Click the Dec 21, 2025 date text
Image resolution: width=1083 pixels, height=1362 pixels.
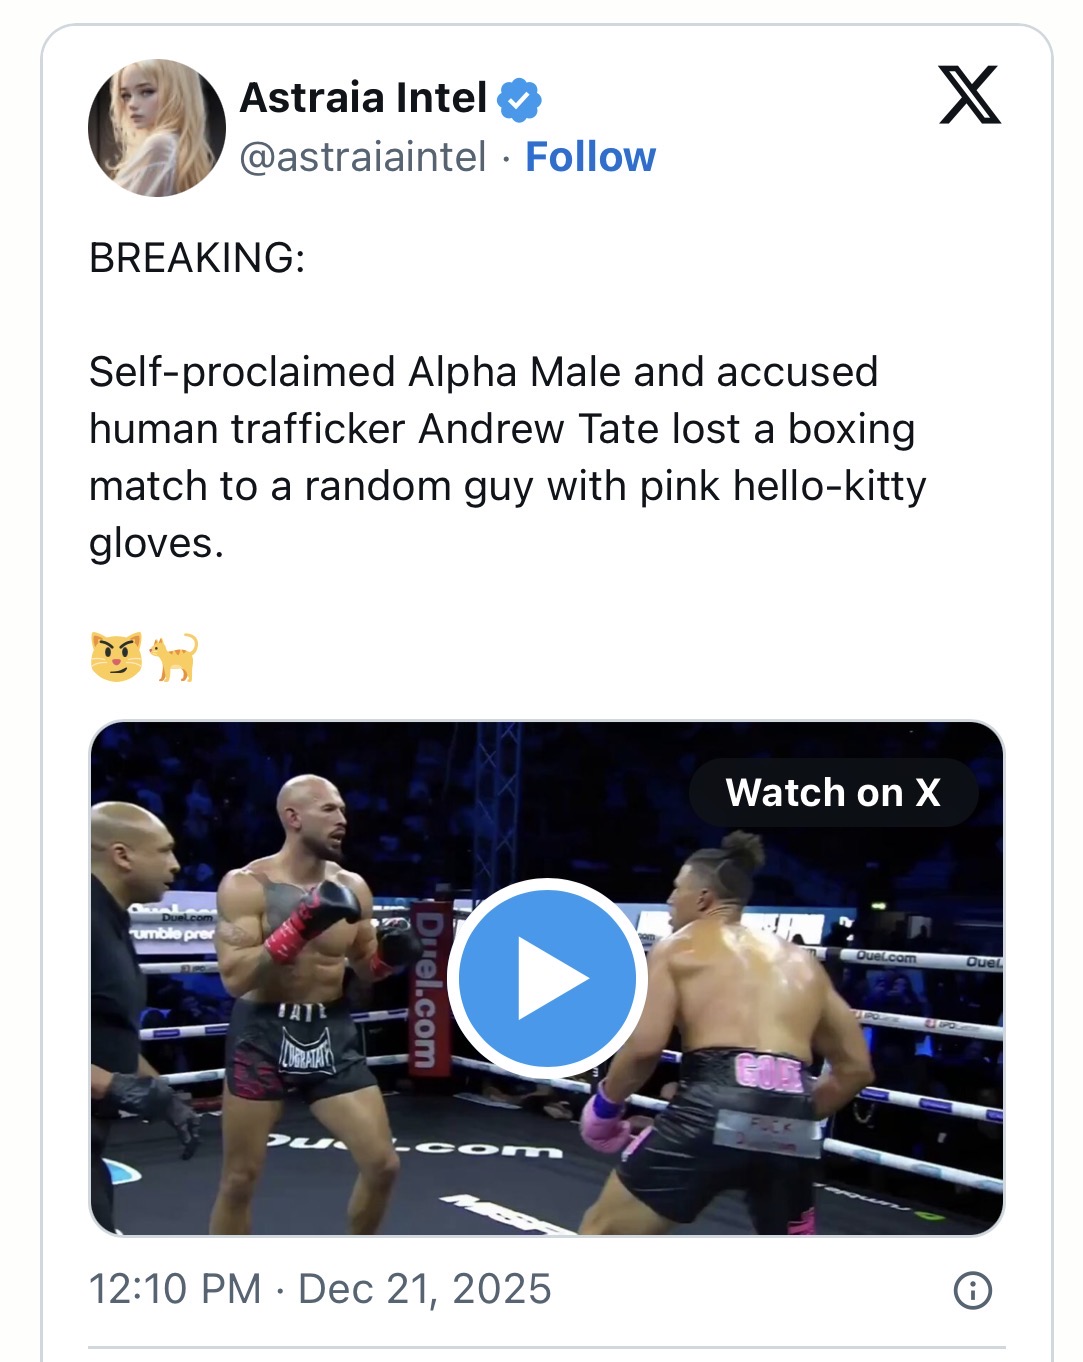coord(425,1289)
